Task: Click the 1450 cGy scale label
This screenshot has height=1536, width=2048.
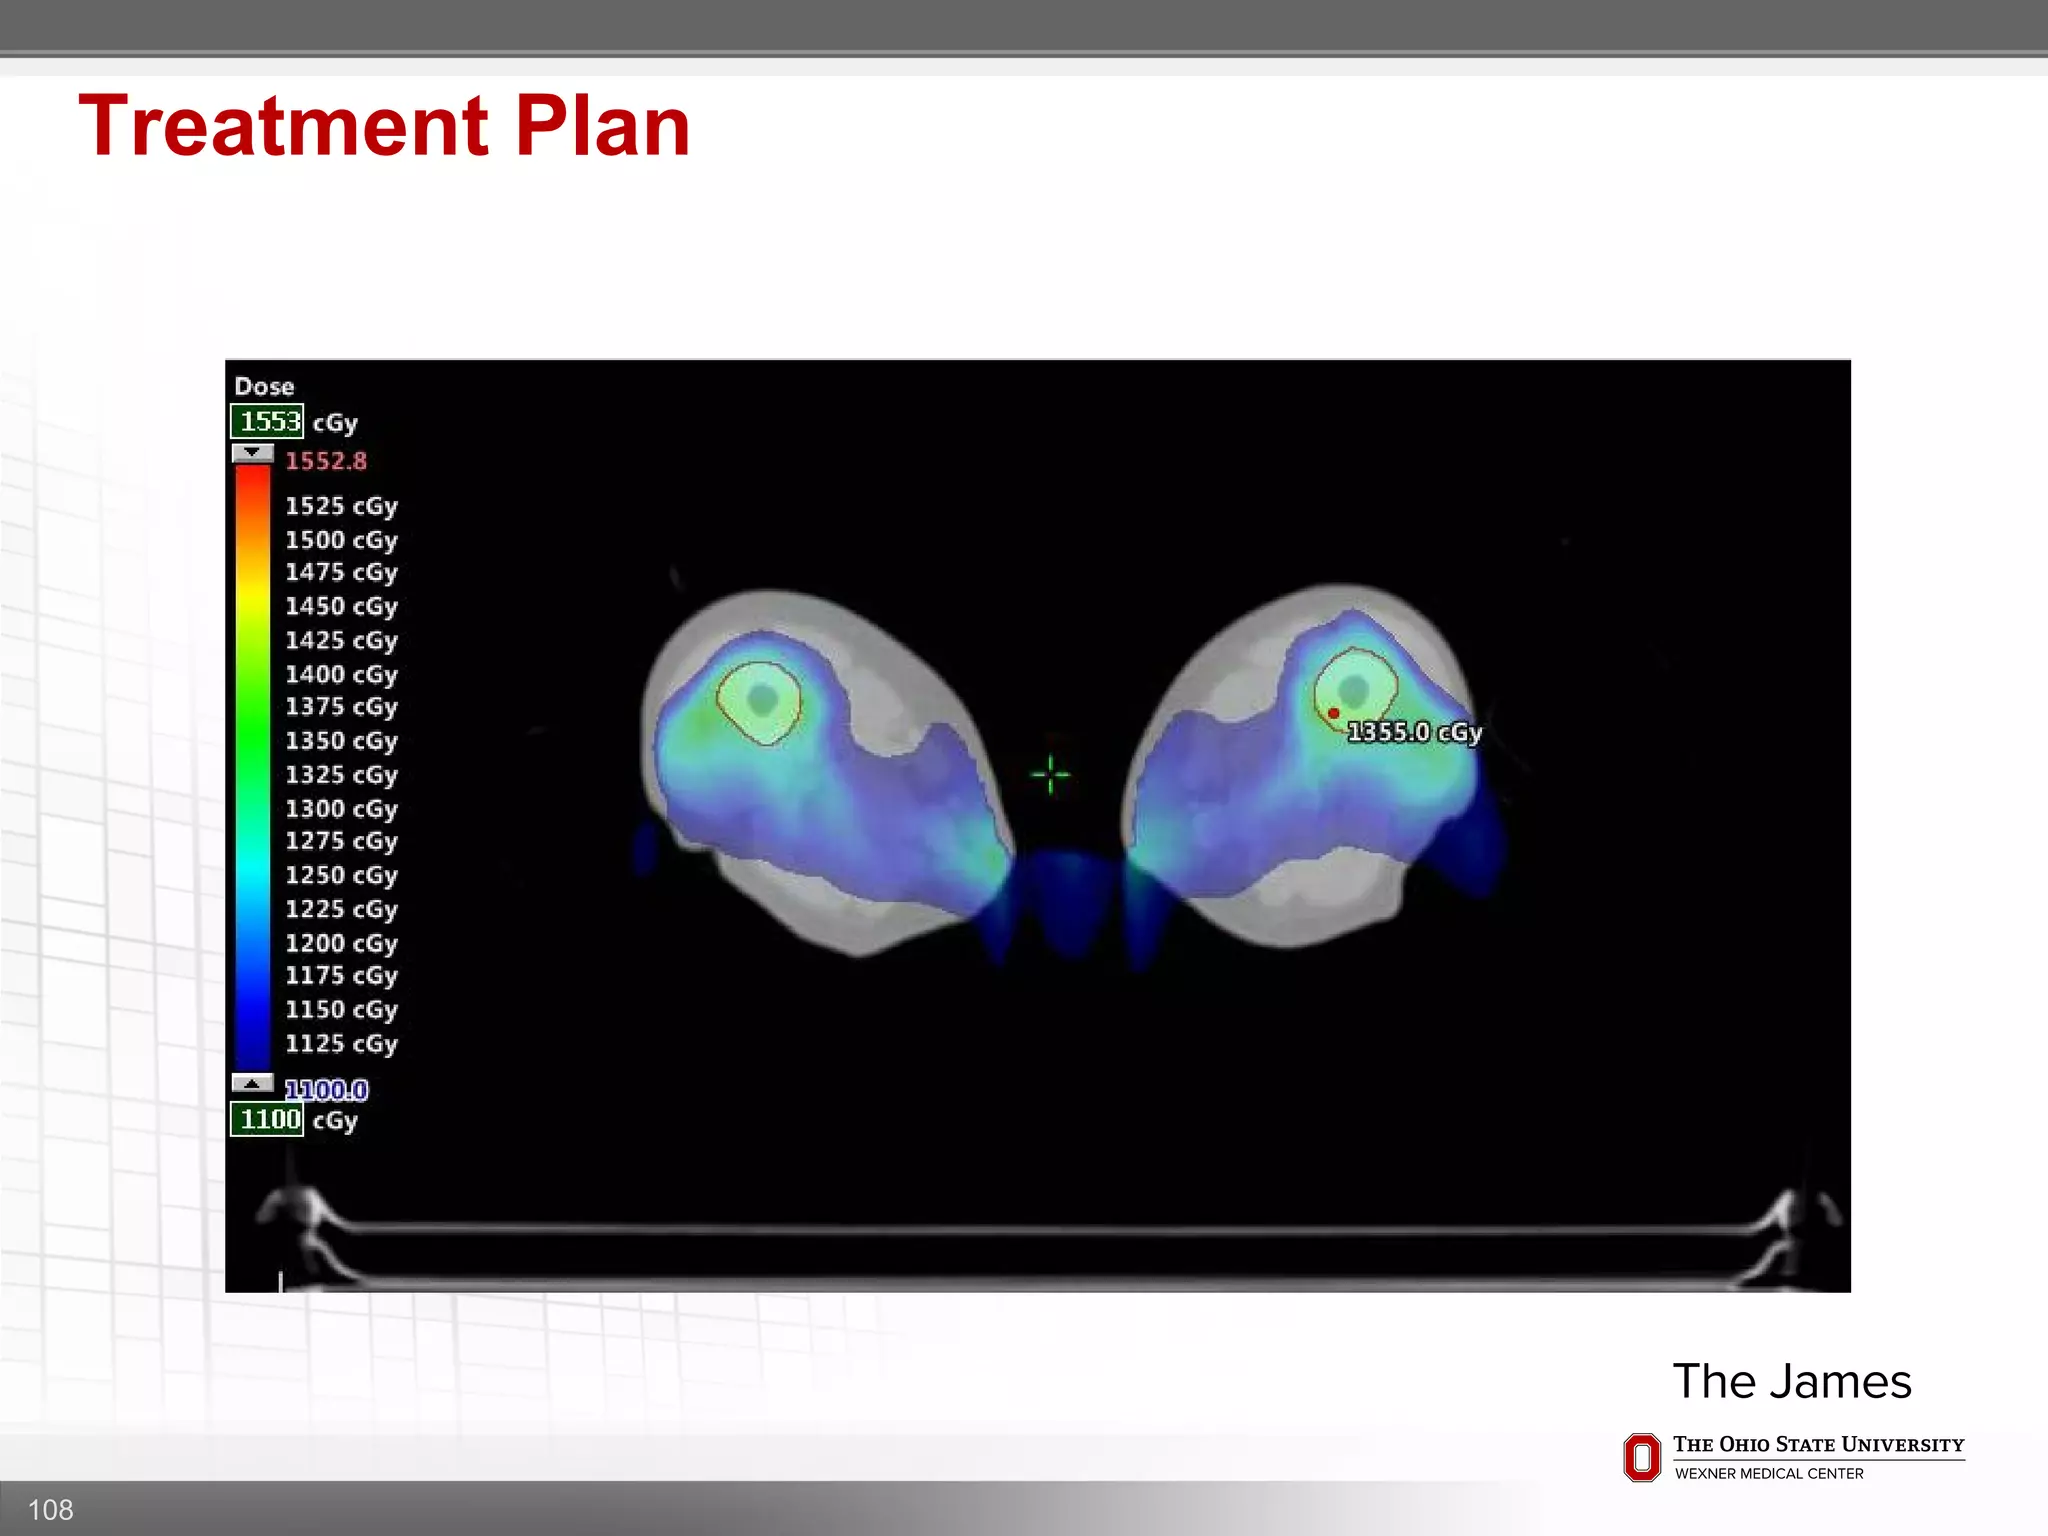Action: [341, 606]
